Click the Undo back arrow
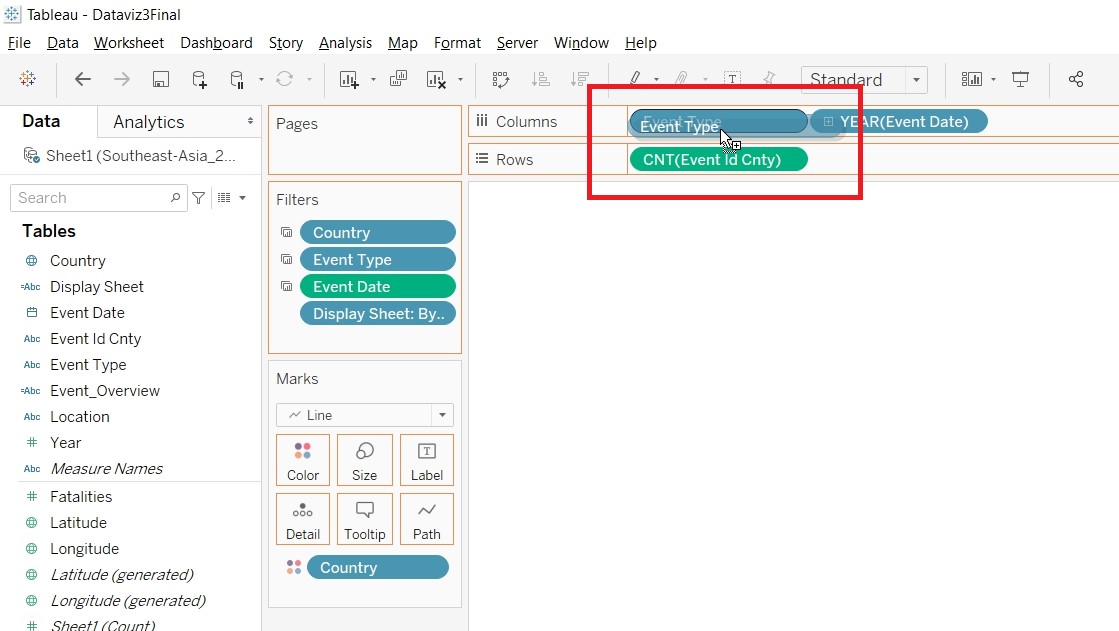 click(x=83, y=80)
